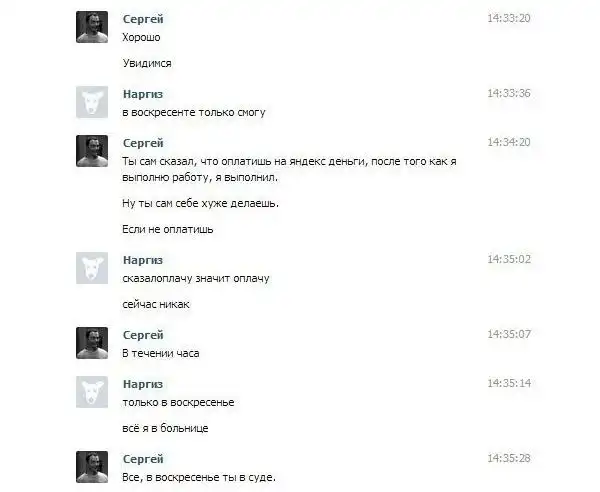Open the Сергей name link above 'Хорошо'

tap(143, 19)
